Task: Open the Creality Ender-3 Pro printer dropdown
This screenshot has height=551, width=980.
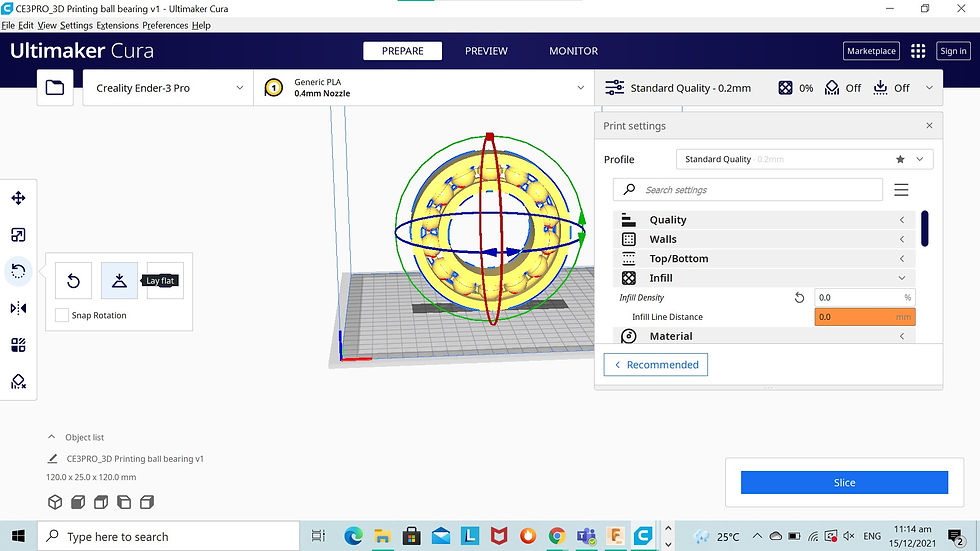Action: click(x=168, y=88)
